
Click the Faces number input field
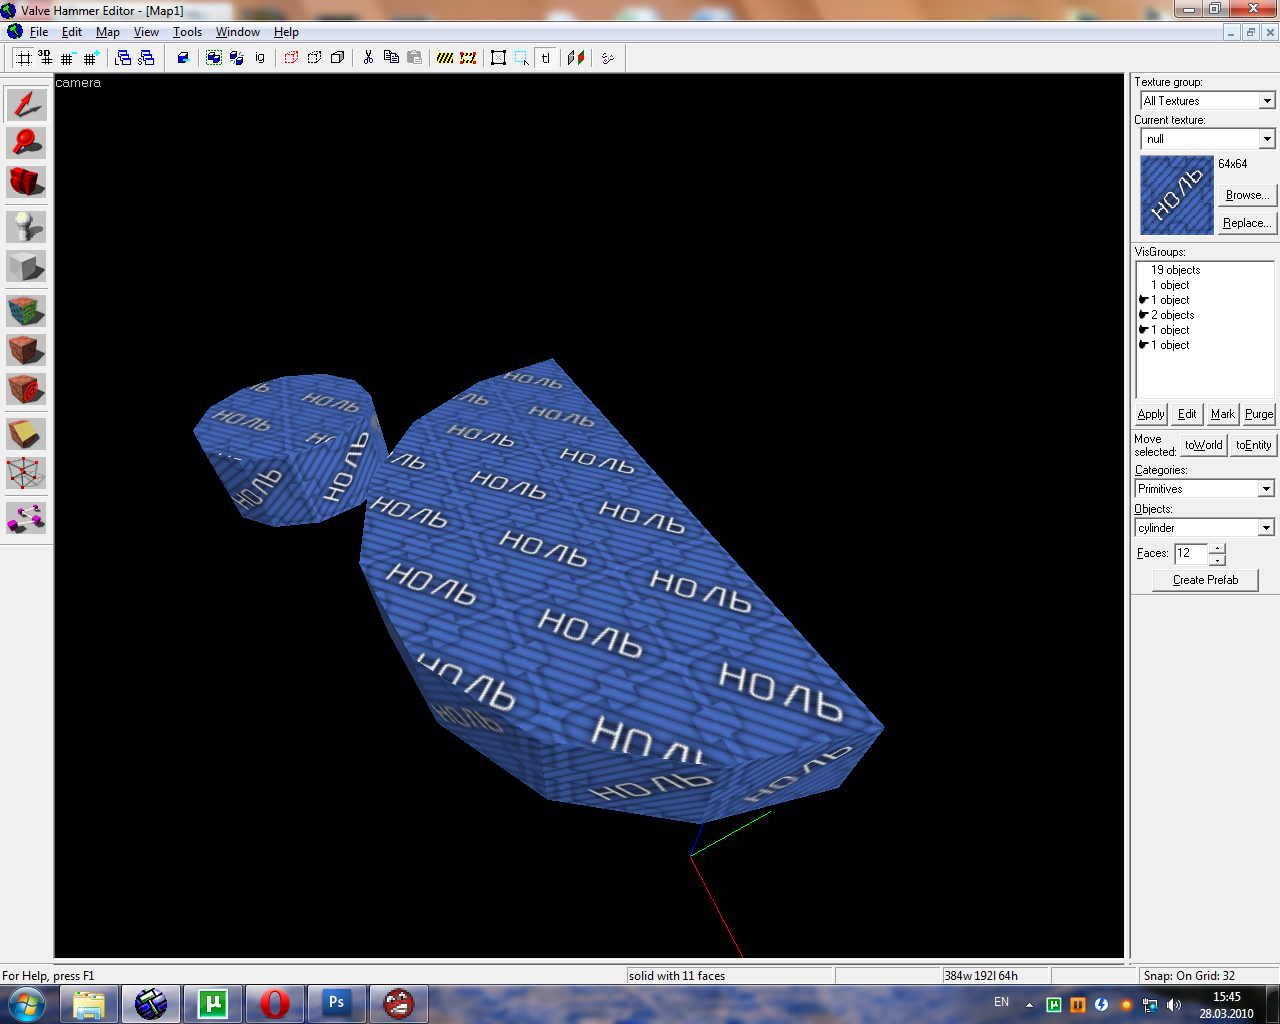1191,553
